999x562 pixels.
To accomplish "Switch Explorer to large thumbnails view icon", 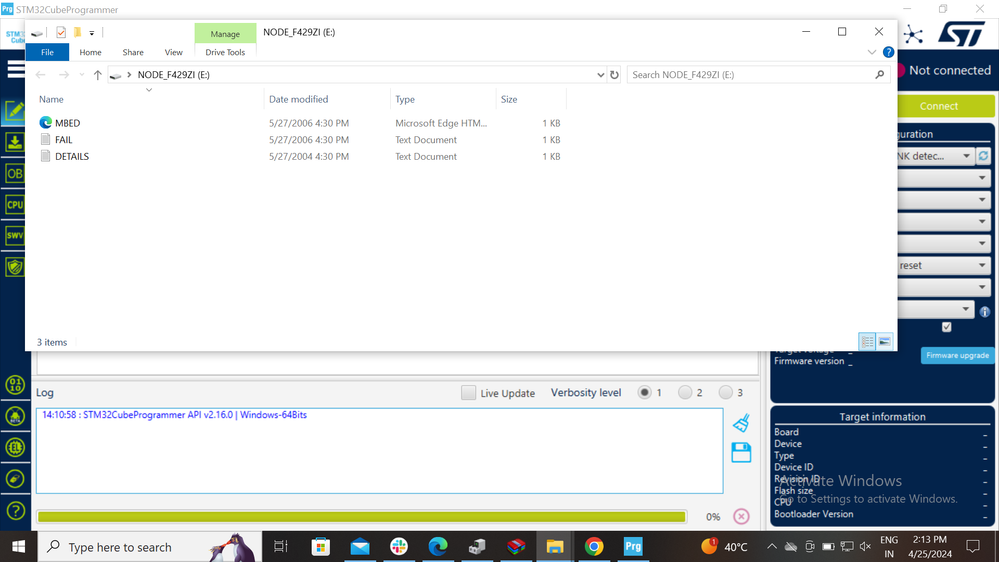I will coord(884,342).
